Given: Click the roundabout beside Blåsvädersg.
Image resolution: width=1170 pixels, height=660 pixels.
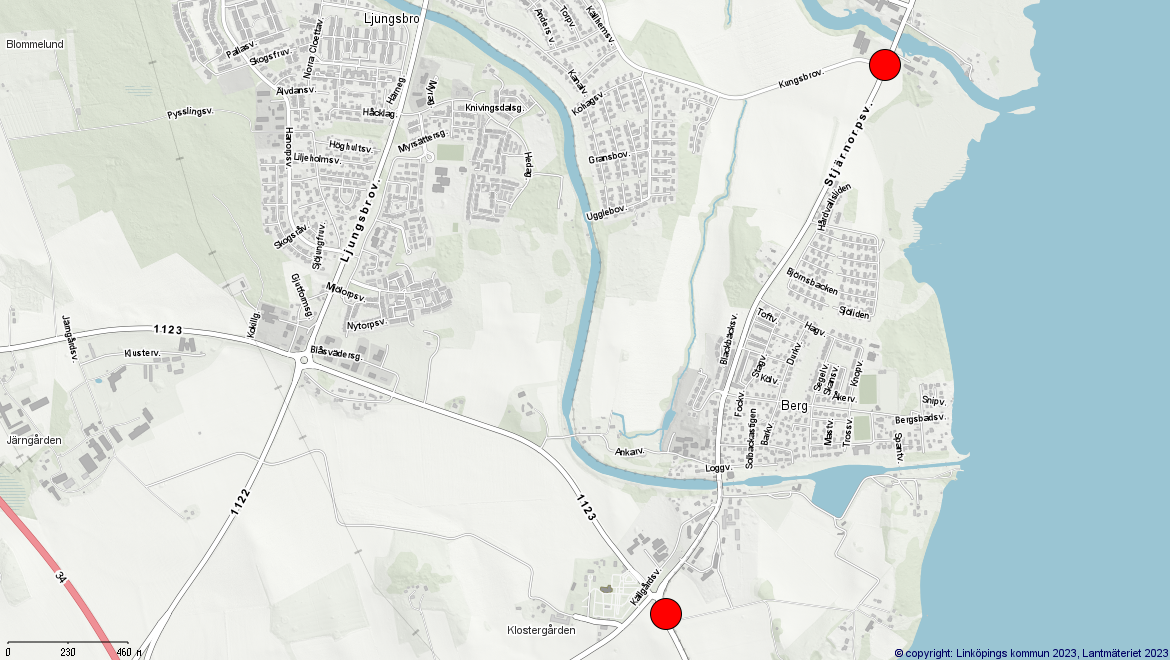Looking at the screenshot, I should click(303, 361).
